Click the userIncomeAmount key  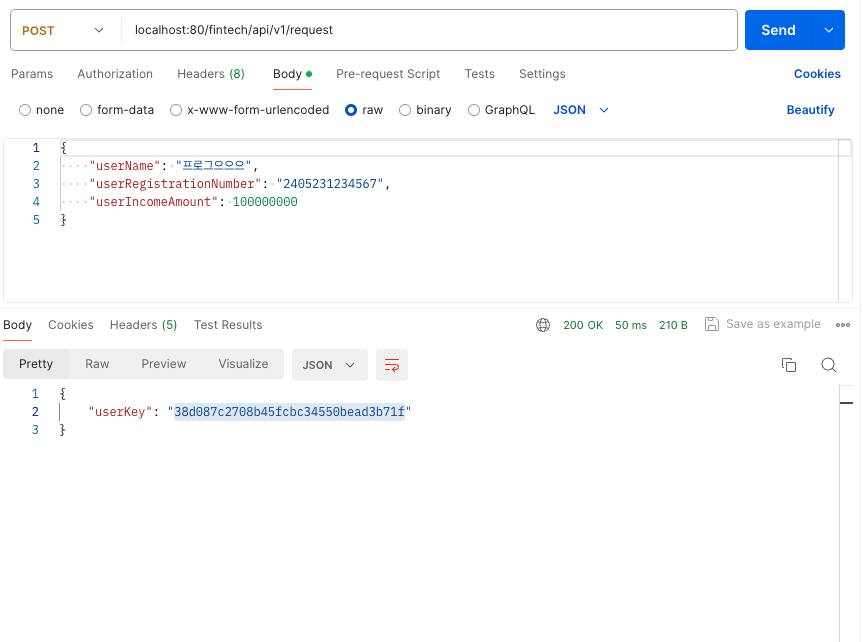point(154,202)
